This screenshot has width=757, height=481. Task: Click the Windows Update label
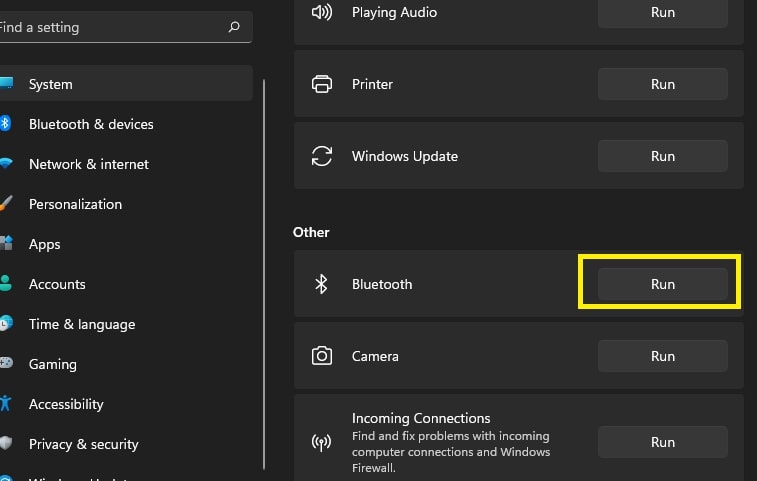405,156
